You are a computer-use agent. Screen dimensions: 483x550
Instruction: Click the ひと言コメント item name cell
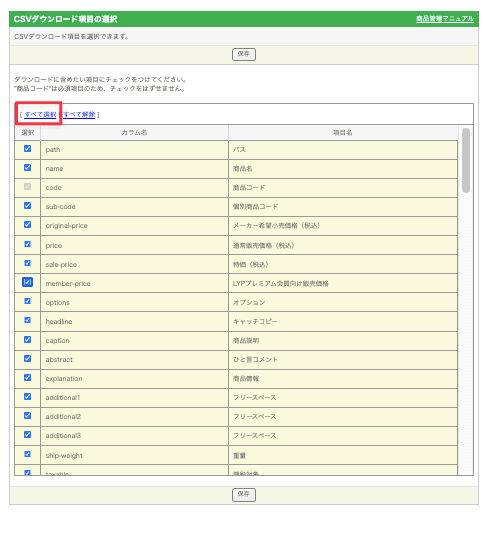tap(343, 360)
